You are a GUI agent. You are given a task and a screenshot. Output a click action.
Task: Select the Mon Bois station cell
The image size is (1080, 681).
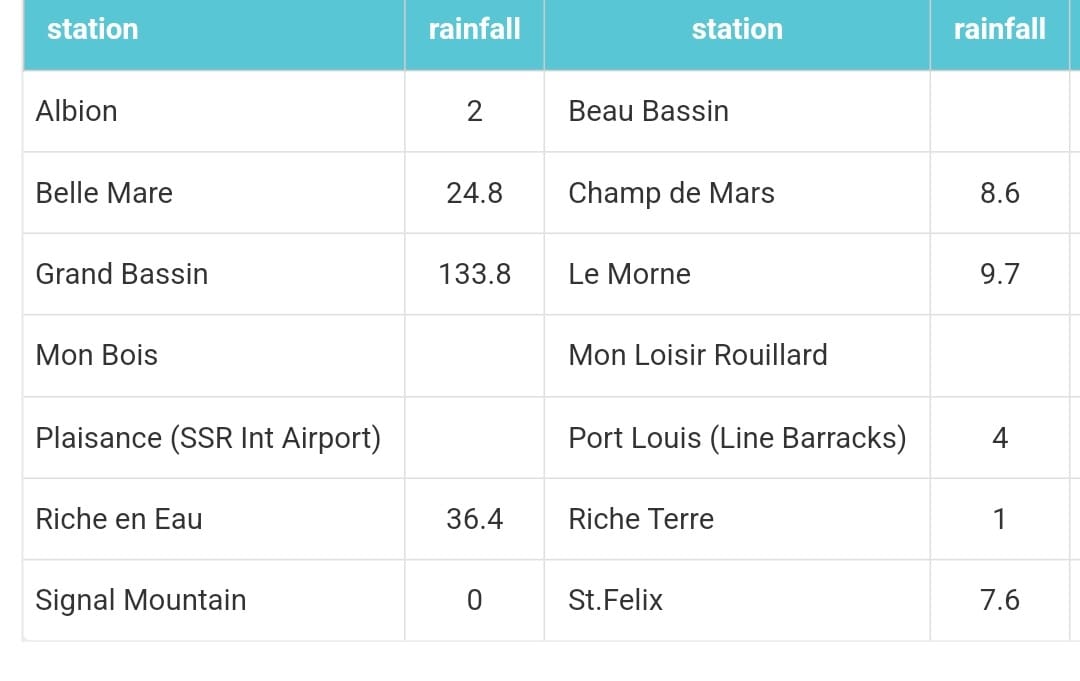click(97, 355)
